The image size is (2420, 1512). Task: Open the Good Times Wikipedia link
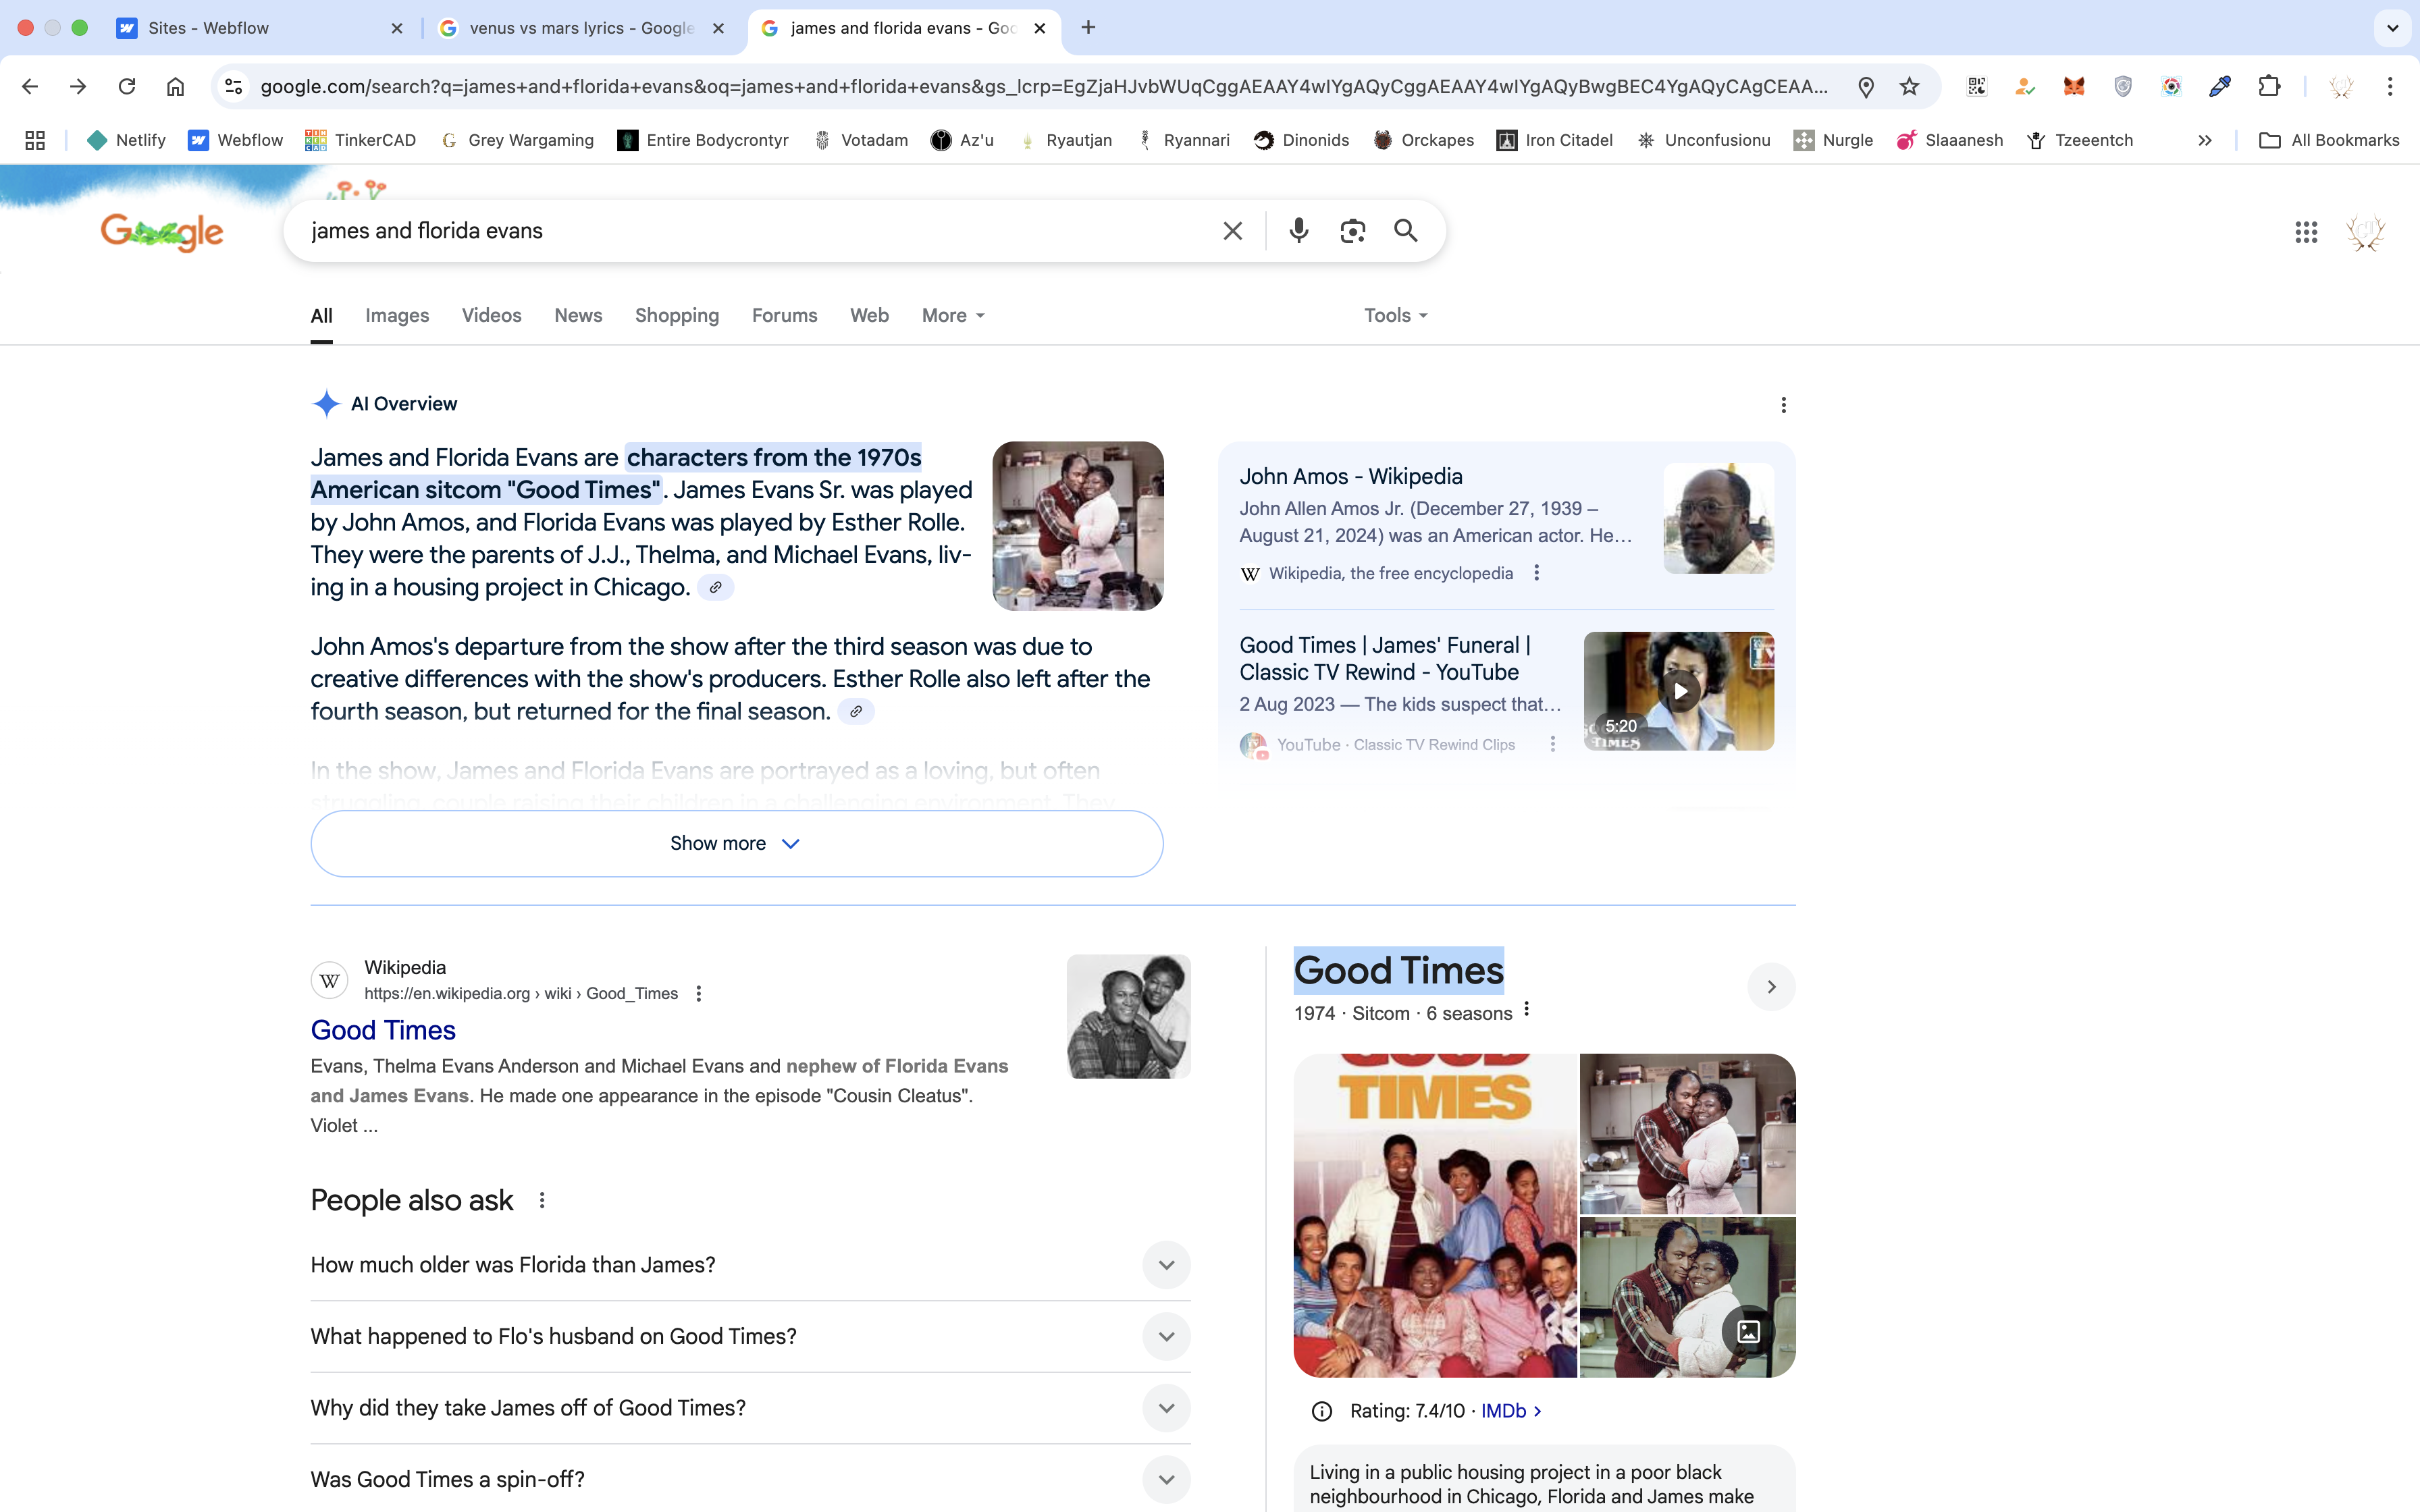click(x=383, y=1030)
